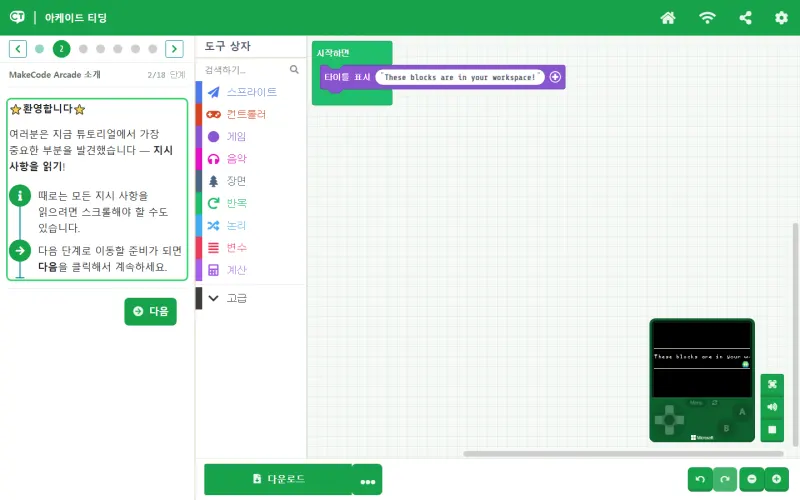This screenshot has height=500, width=800.
Task: Jump to tutorial step 3 dot
Action: point(83,49)
